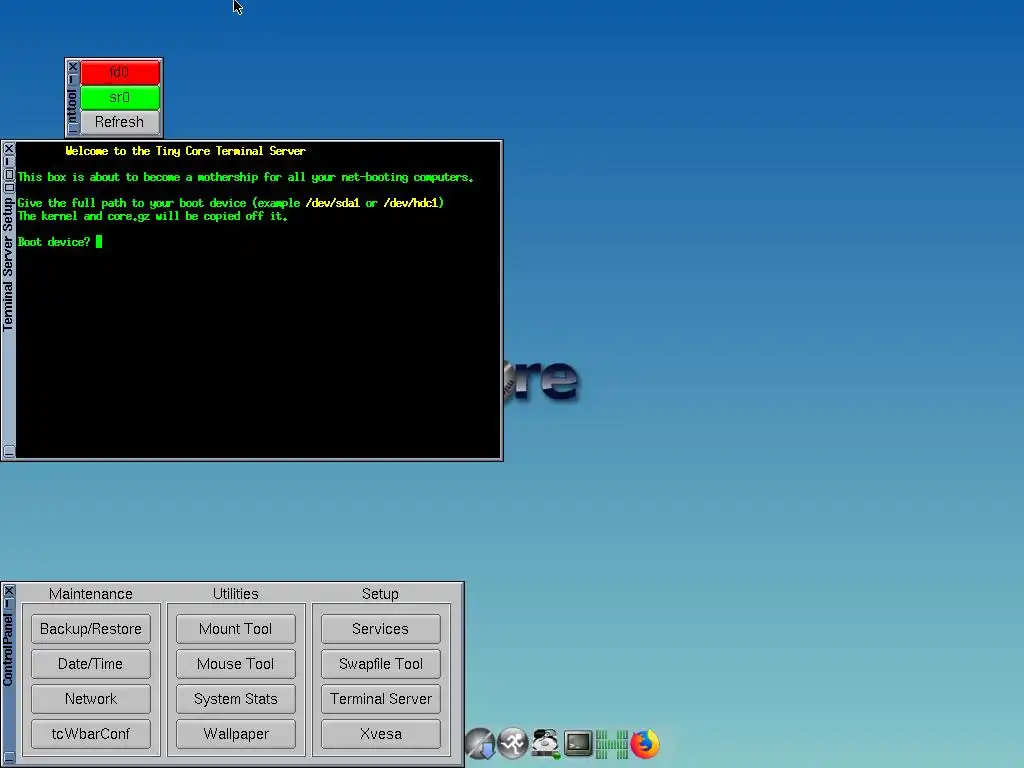The height and width of the screenshot is (768, 1024).
Task: Click the 'Utilities' column heading
Action: pyautogui.click(x=236, y=594)
